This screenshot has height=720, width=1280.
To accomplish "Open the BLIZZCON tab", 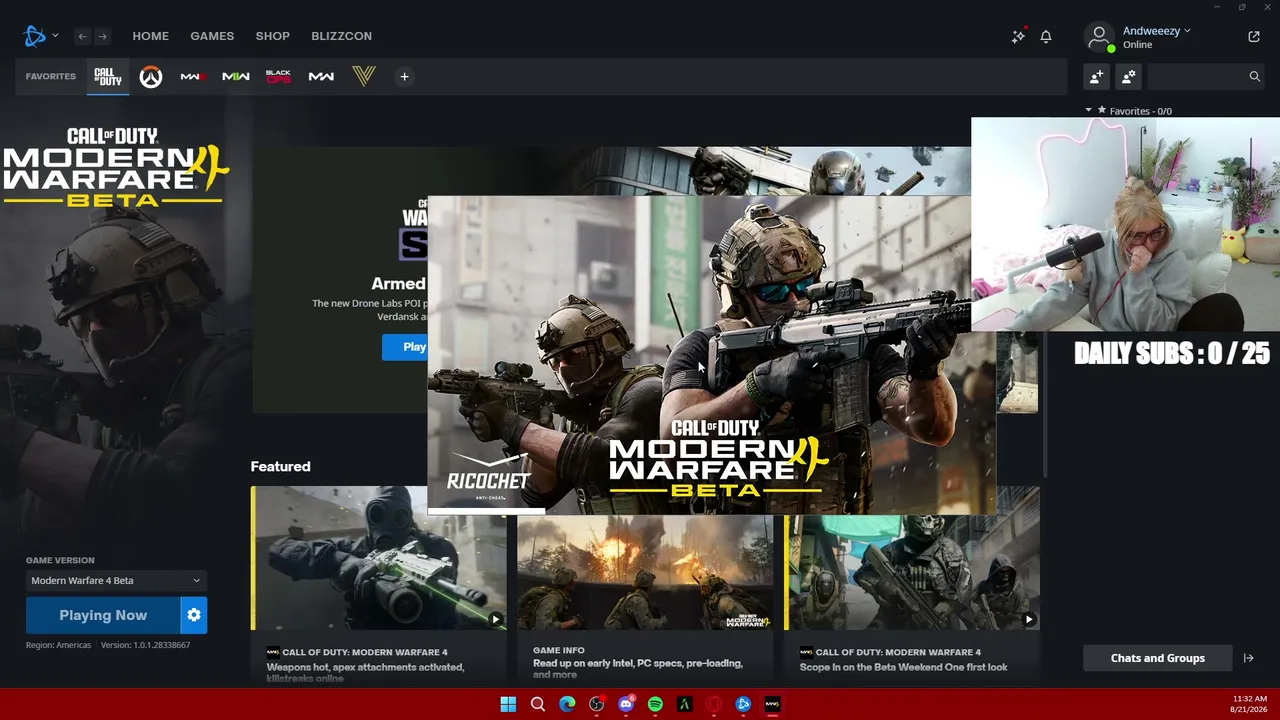I will [x=341, y=36].
